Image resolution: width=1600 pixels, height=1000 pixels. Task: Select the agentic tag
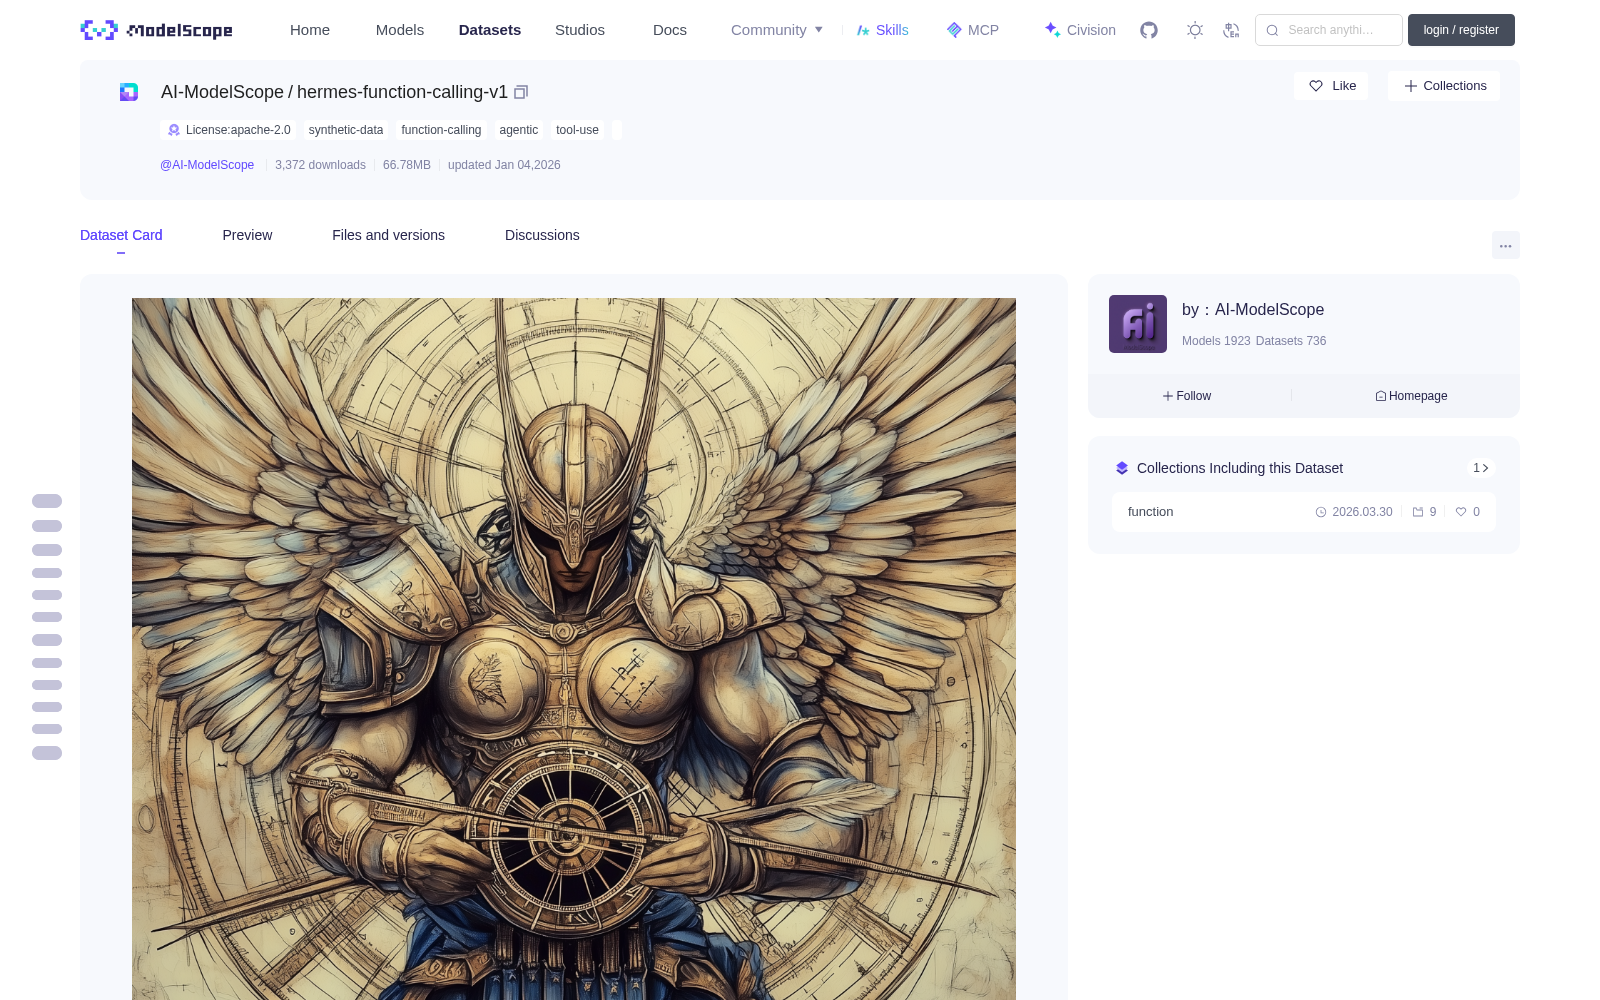pyautogui.click(x=519, y=130)
